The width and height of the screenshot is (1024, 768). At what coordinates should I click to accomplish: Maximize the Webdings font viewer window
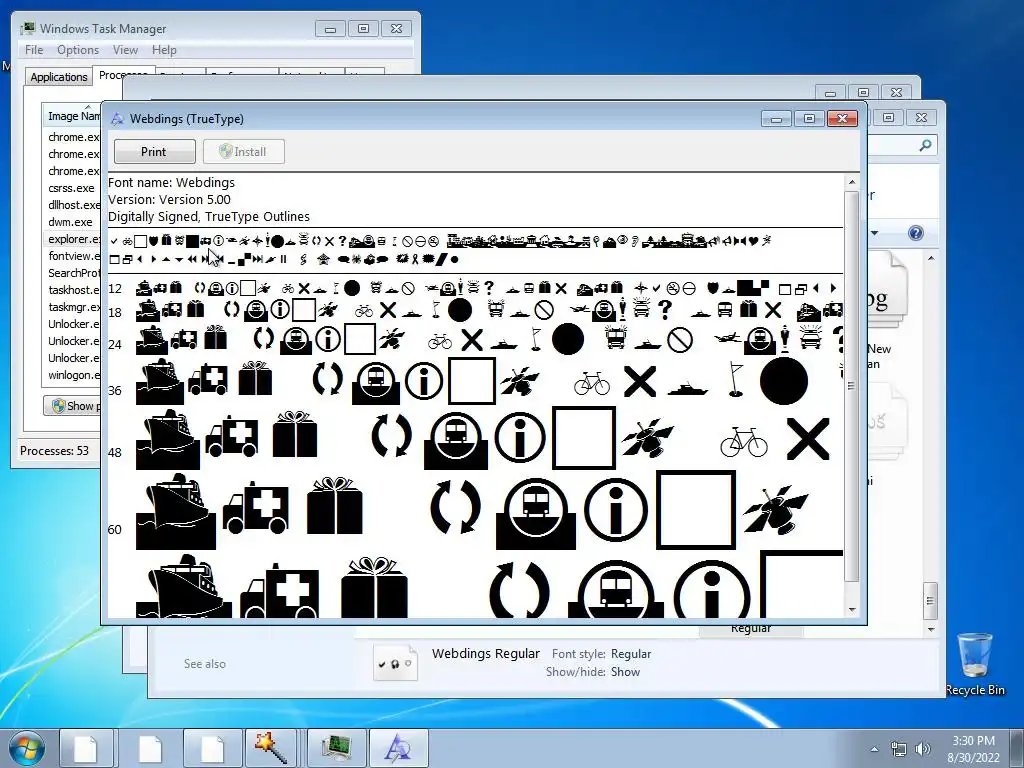point(809,118)
